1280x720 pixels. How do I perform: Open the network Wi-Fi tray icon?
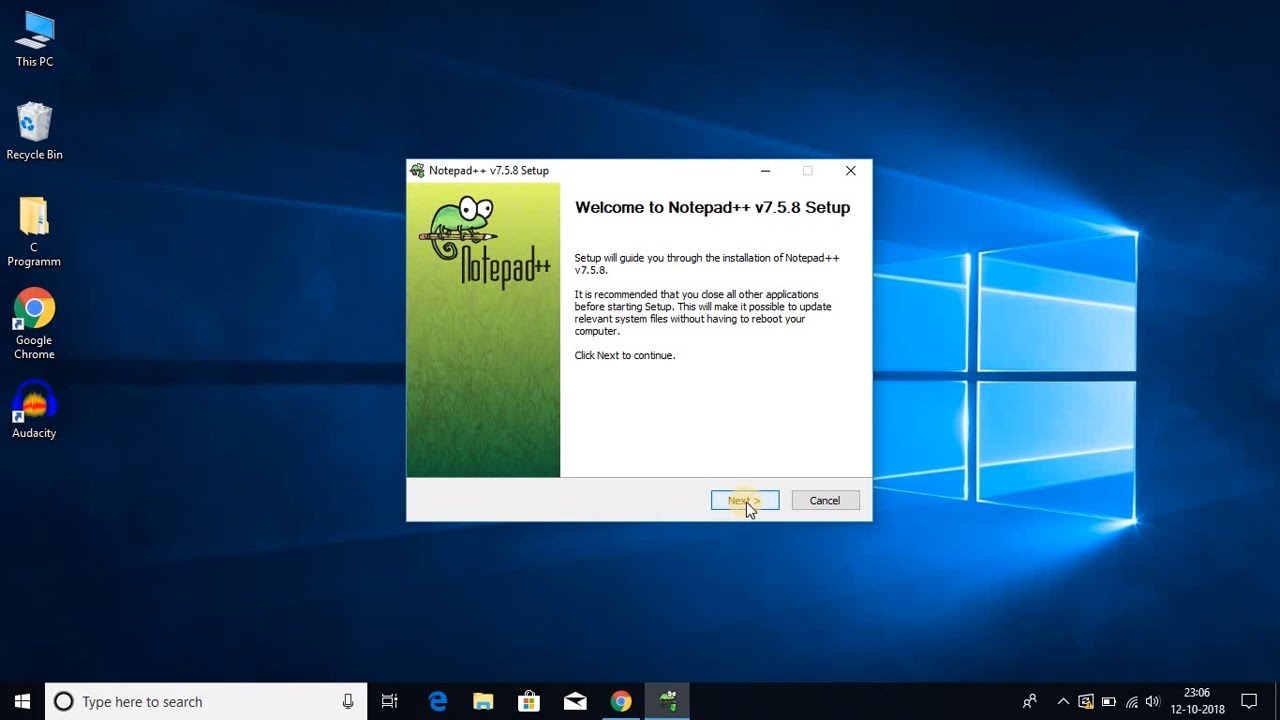click(1132, 702)
